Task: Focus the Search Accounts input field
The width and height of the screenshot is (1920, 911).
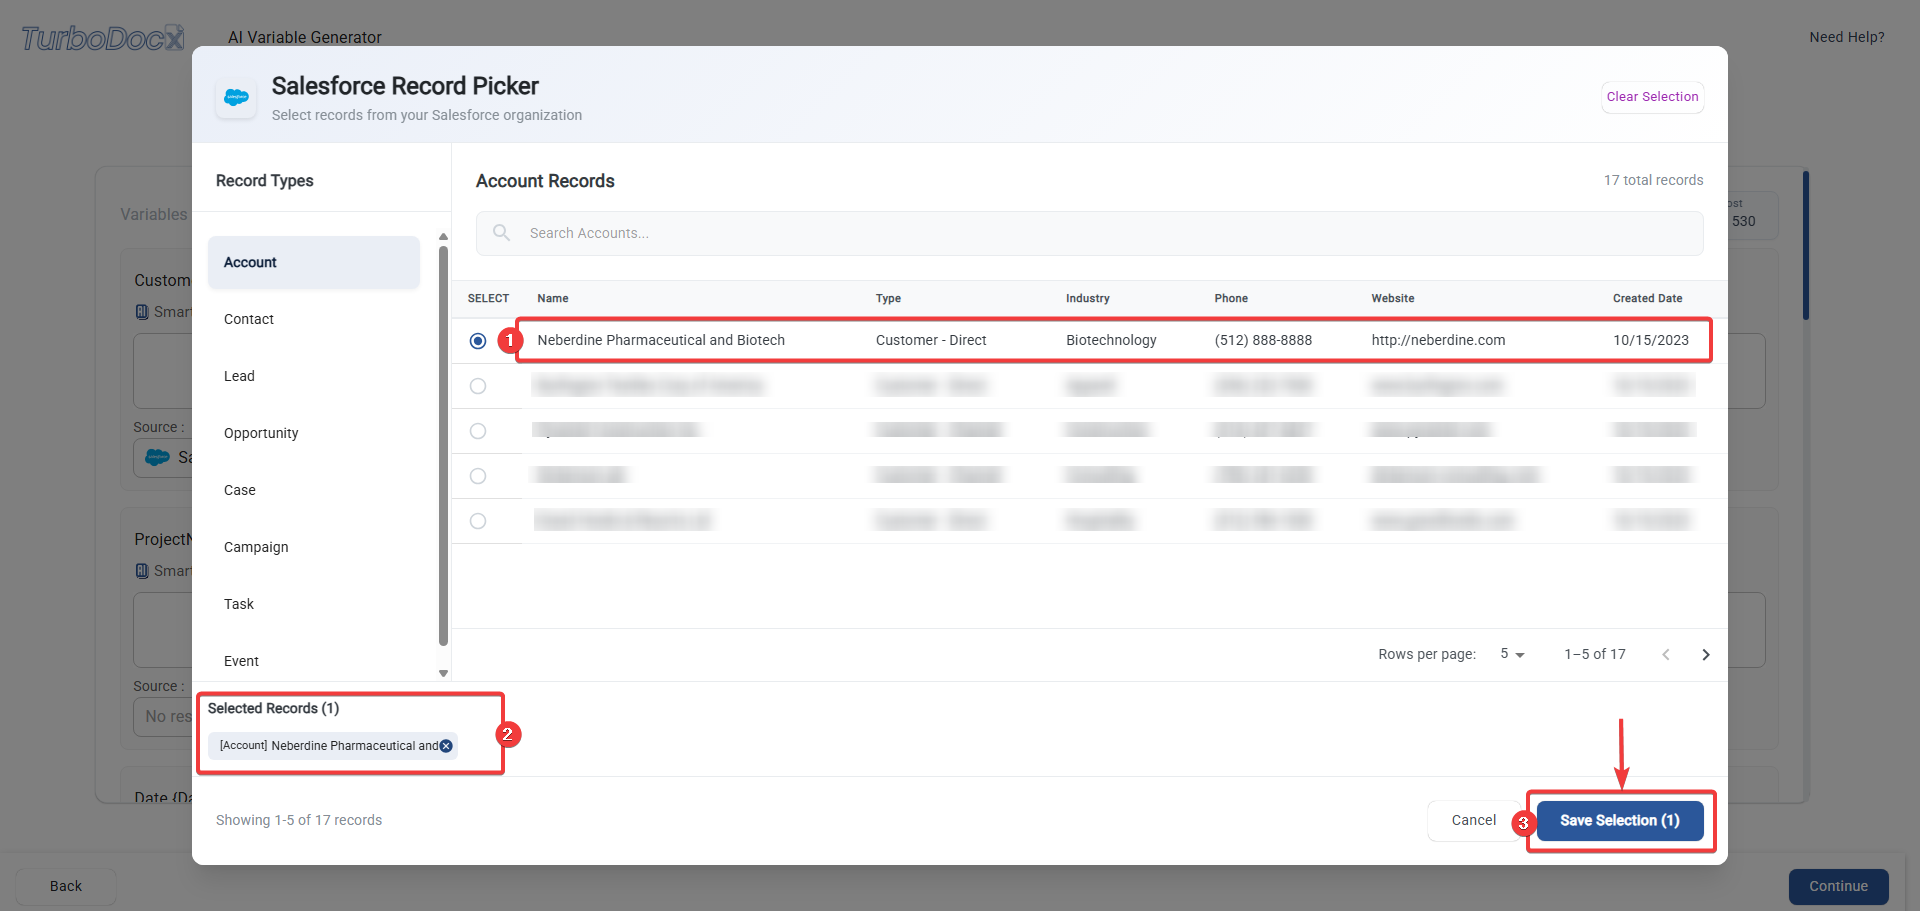Action: [x=1090, y=233]
